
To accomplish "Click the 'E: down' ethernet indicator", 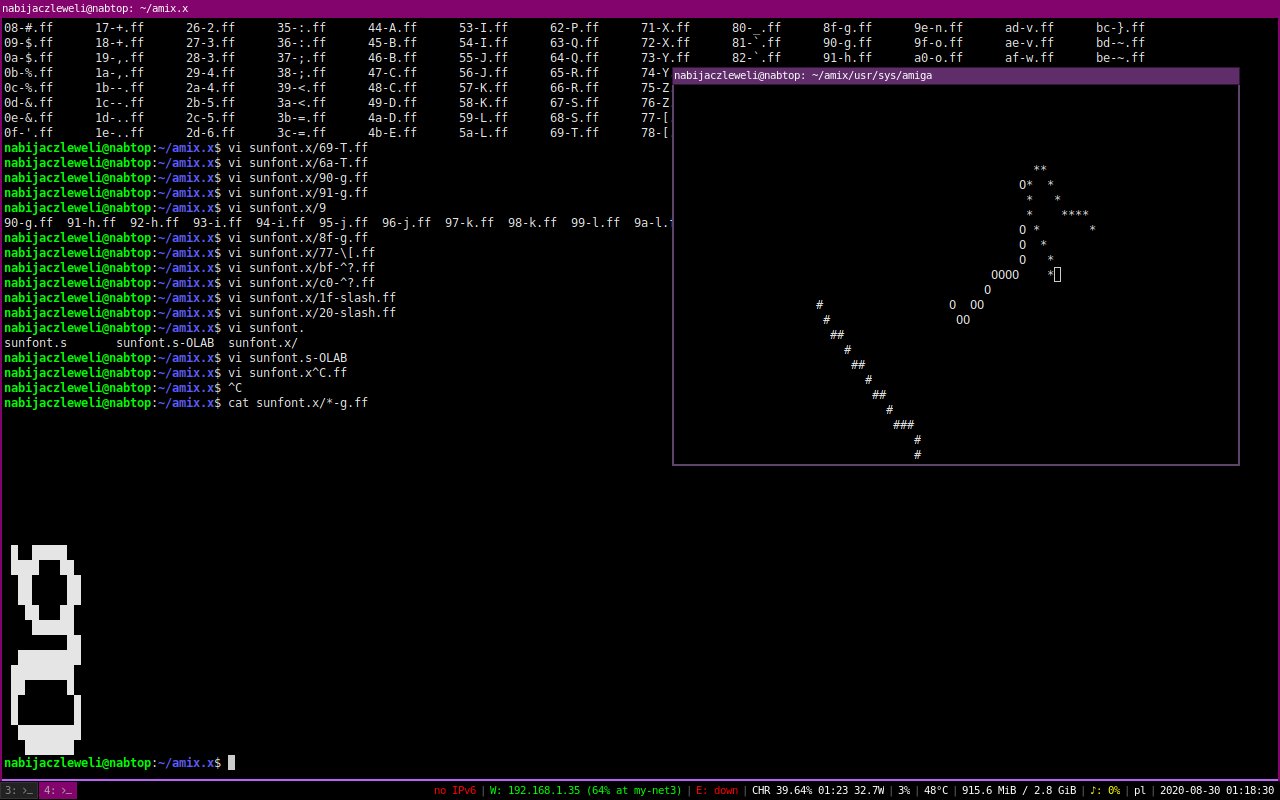I will pyautogui.click(x=717, y=791).
